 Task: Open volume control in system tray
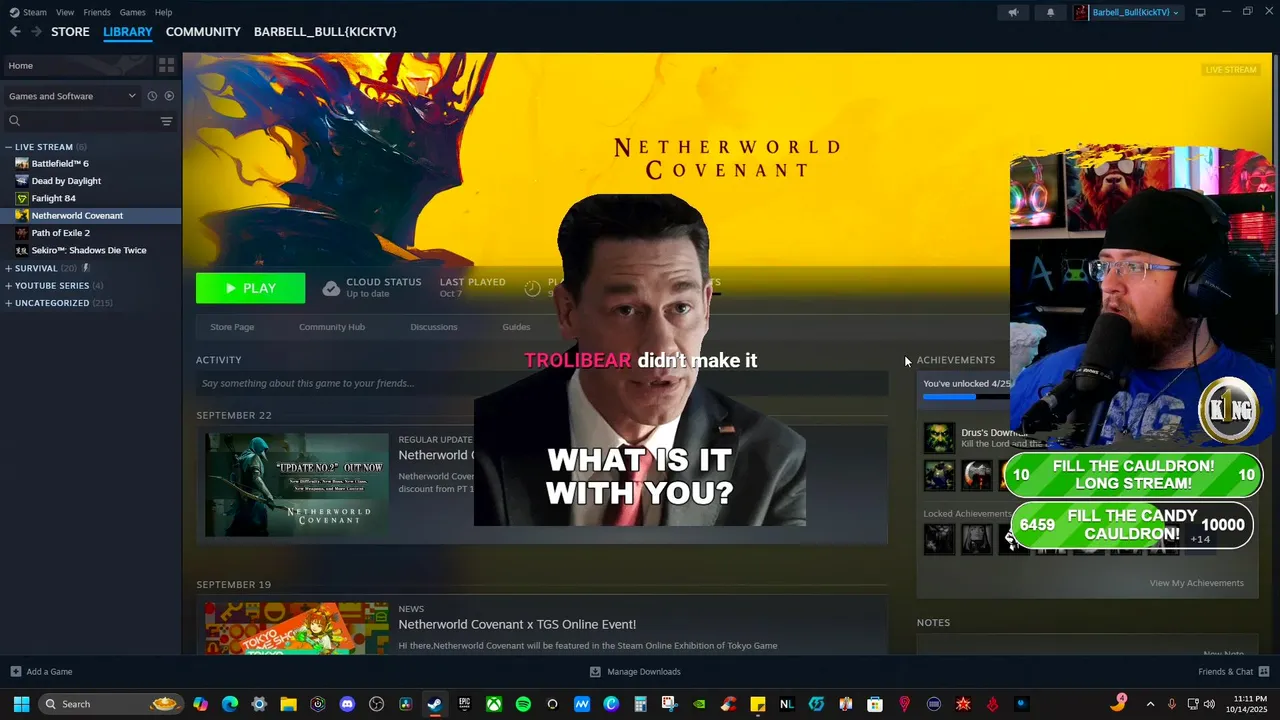tap(1211, 704)
